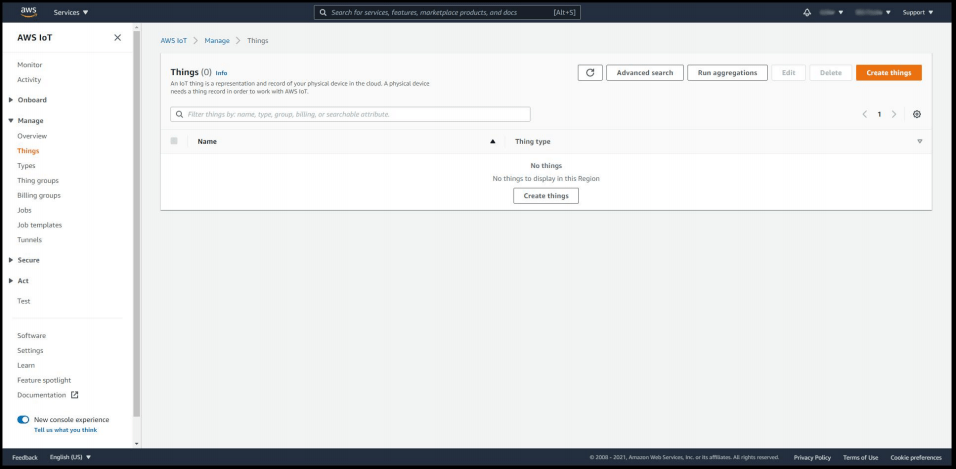Image resolution: width=956 pixels, height=469 pixels.
Task: Open Software in sidebar
Action: click(x=32, y=335)
